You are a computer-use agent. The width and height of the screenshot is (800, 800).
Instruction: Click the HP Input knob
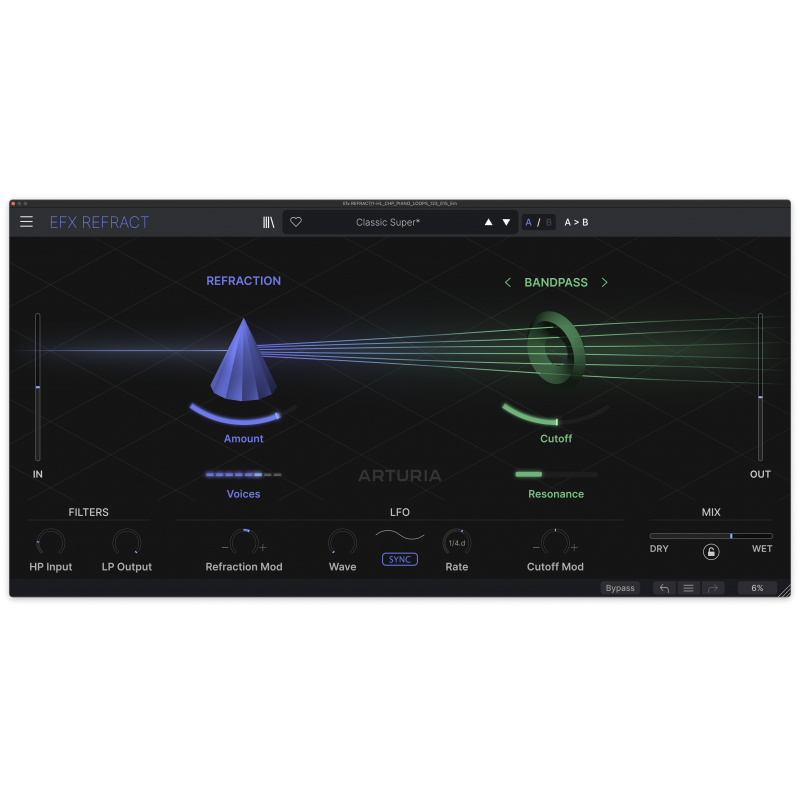51,542
